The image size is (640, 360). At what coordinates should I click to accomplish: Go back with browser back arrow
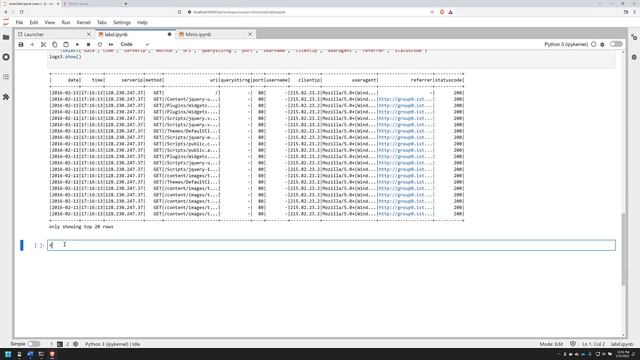[x=5, y=12]
